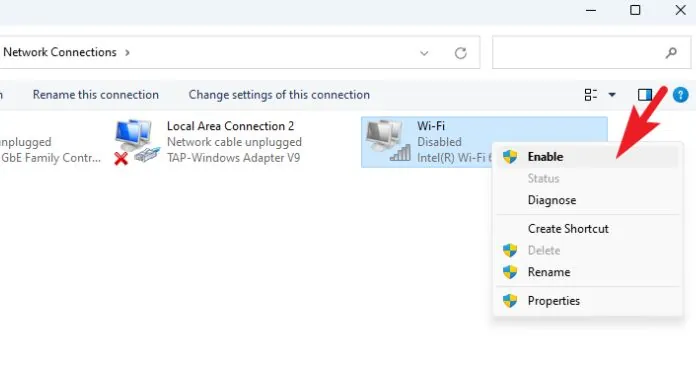Click Rename this connection
The image size is (696, 391).
tap(95, 95)
